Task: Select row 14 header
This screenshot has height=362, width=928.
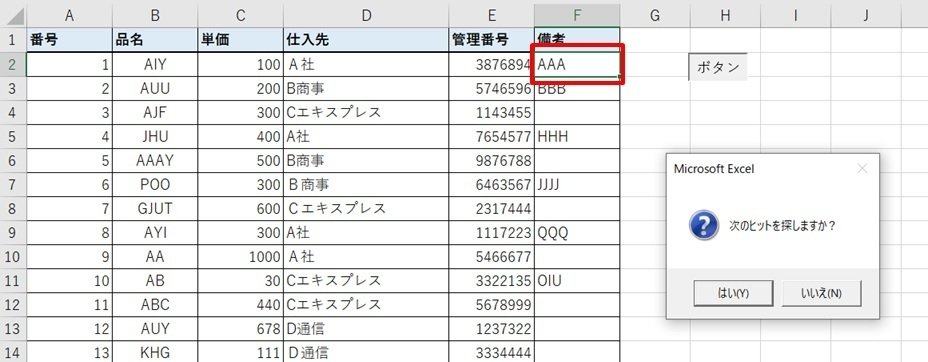Action: [x=13, y=353]
